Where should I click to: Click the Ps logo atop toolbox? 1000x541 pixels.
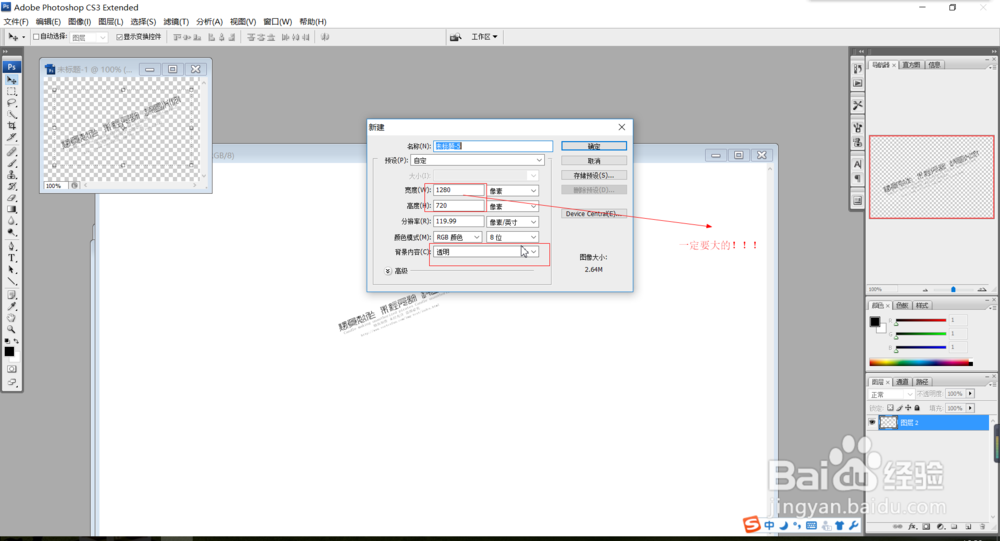[x=11, y=66]
